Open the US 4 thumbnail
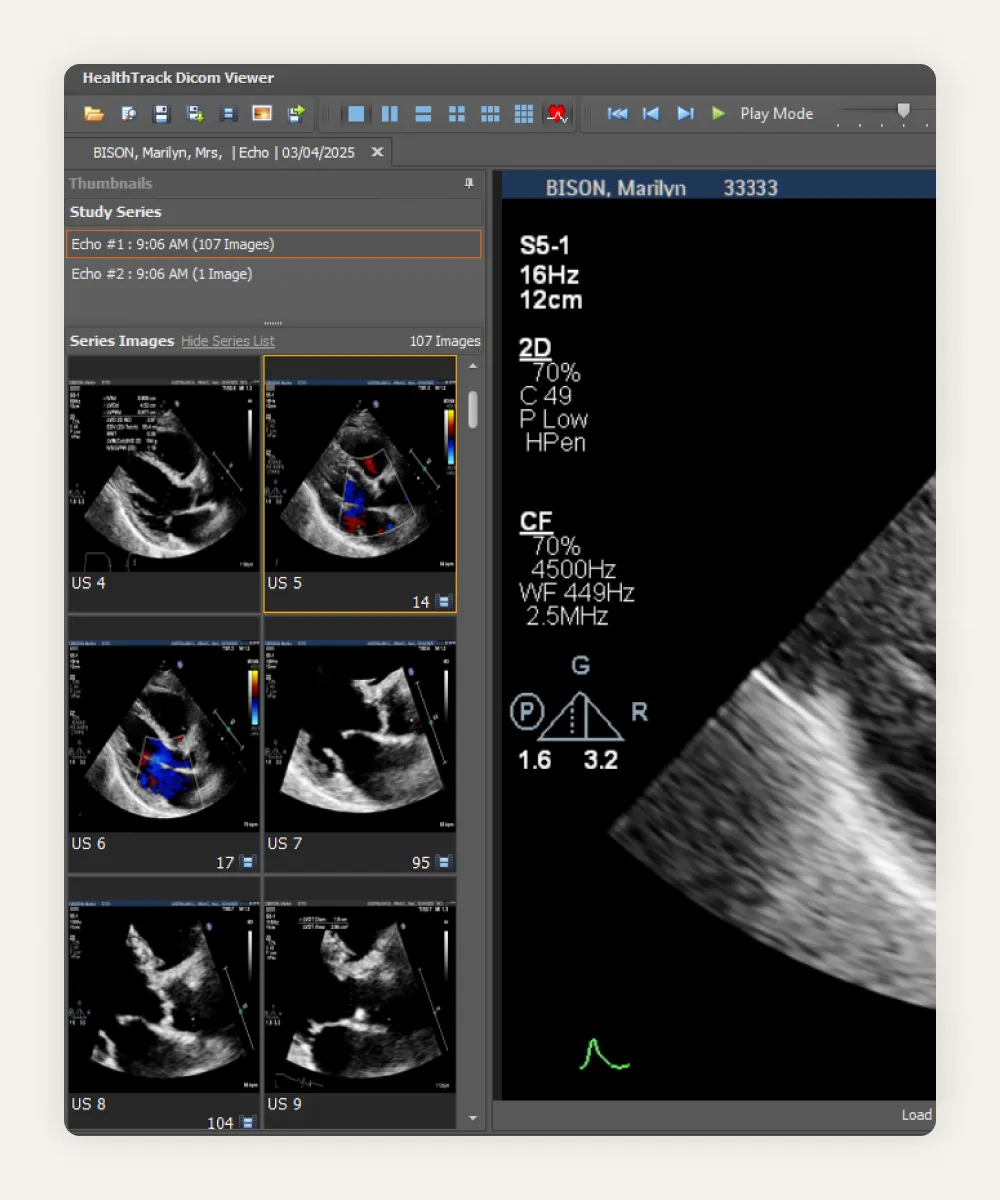Screen dimensions: 1000x1200 164,484
